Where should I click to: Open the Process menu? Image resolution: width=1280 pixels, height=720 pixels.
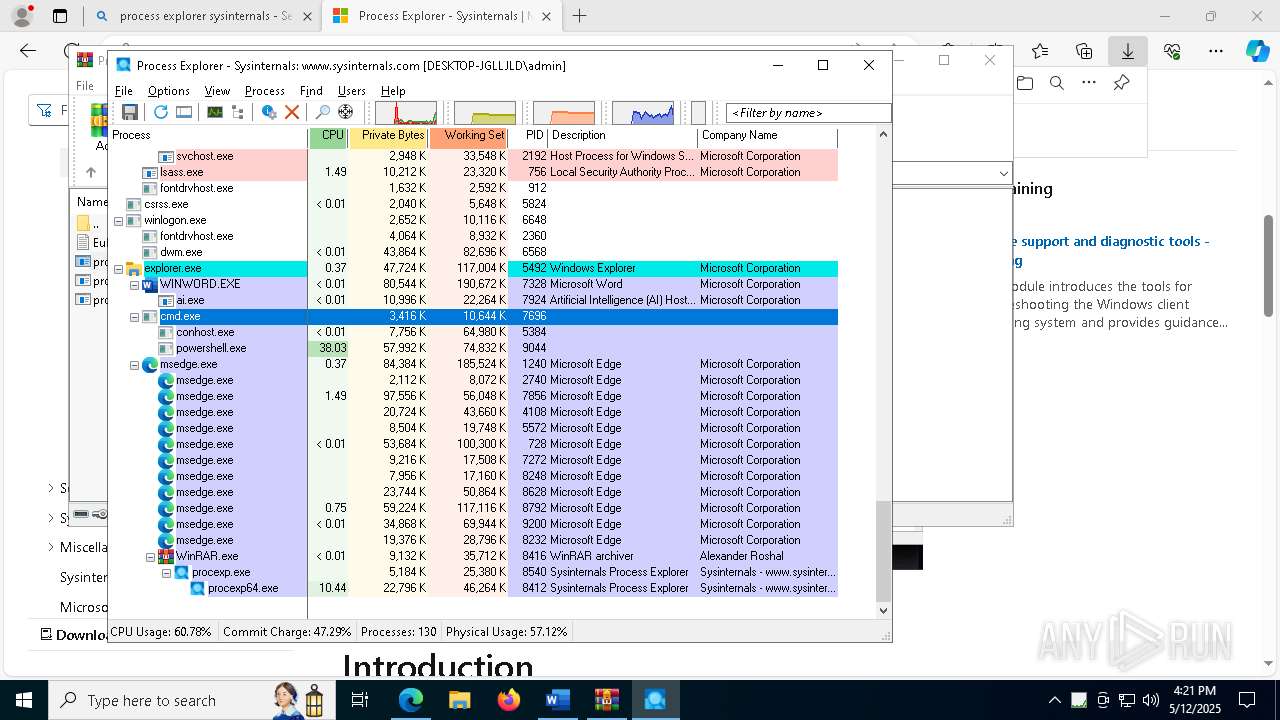point(265,90)
